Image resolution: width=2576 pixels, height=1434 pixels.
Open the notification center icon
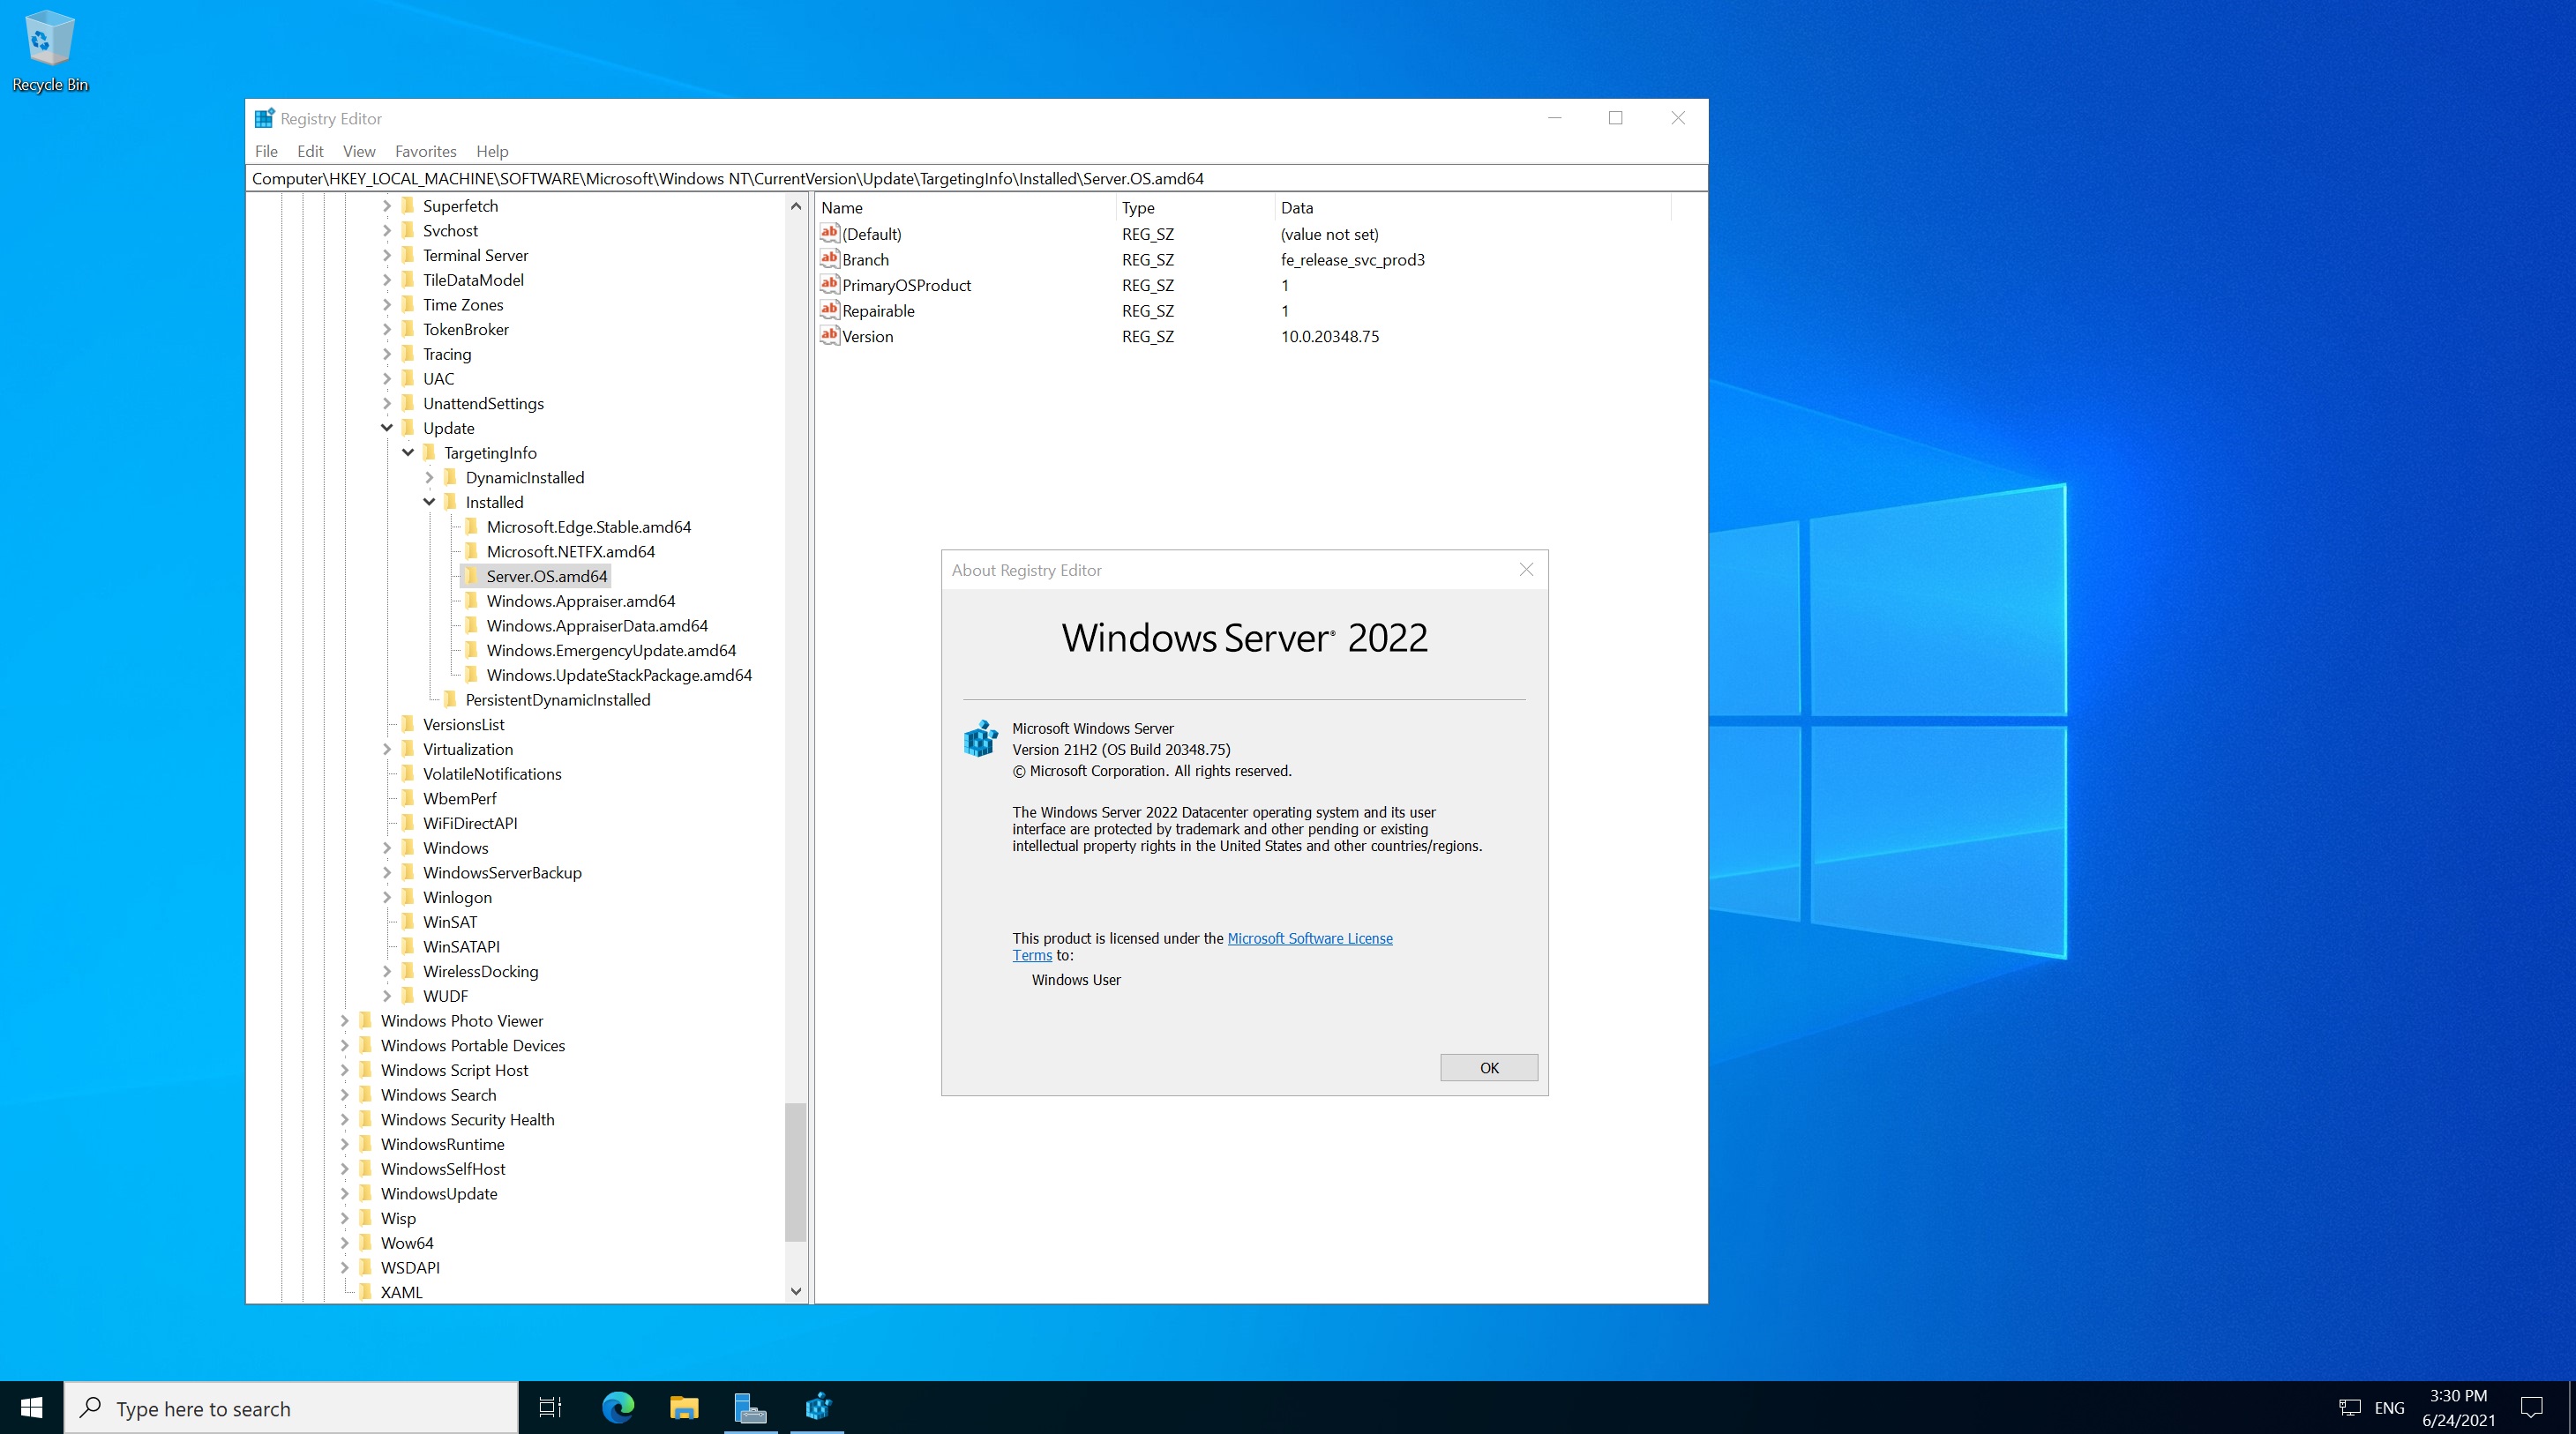click(x=2531, y=1407)
